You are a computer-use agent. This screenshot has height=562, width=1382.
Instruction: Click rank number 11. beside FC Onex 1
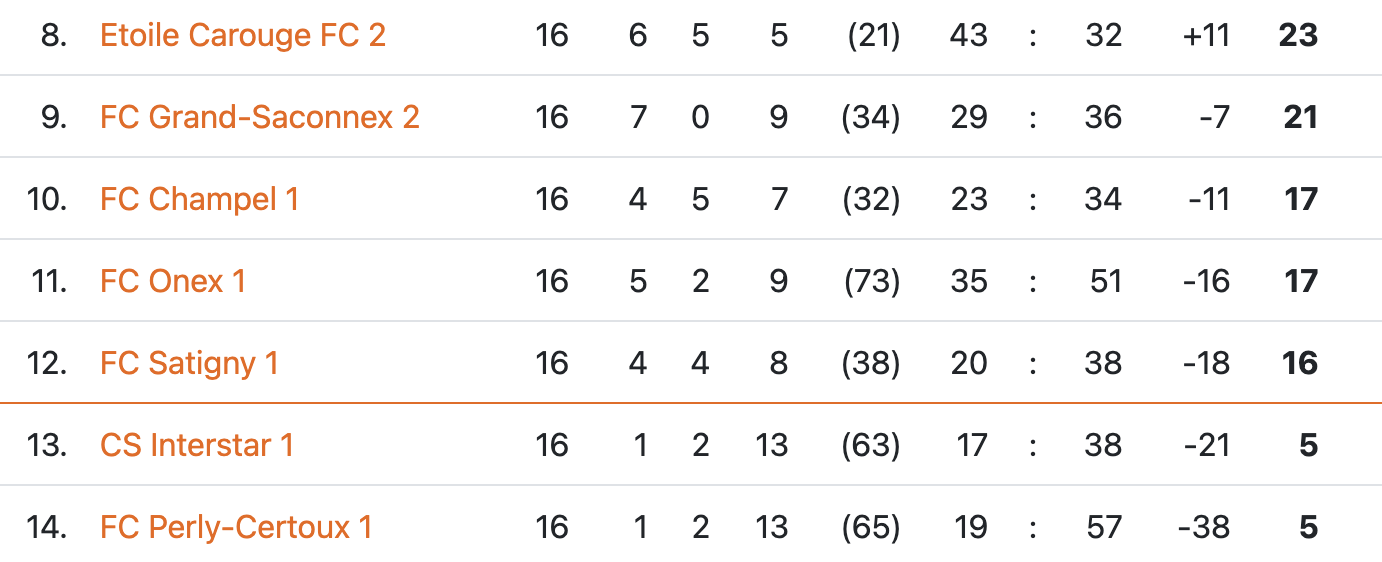tap(49, 282)
